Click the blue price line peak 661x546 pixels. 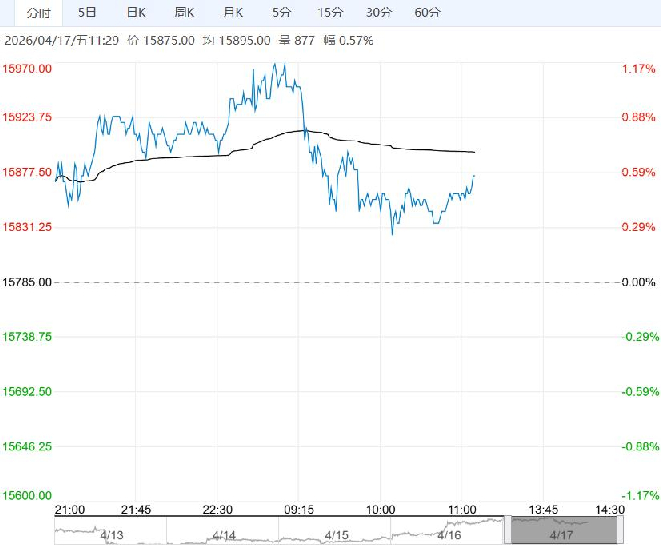tap(279, 66)
